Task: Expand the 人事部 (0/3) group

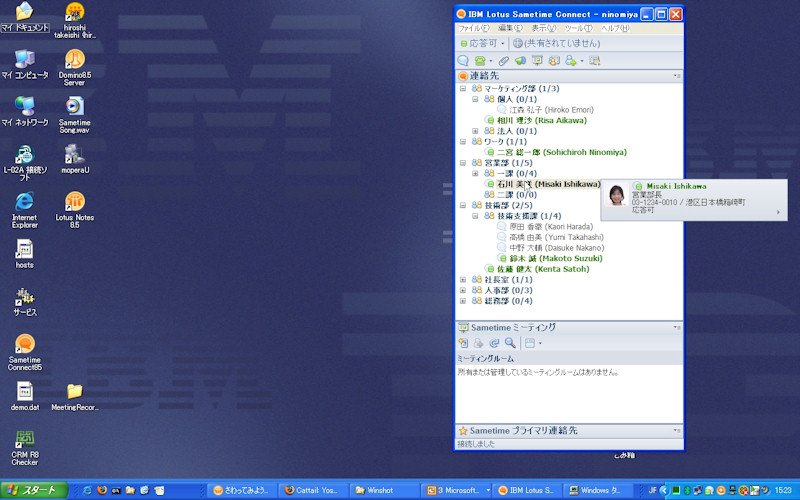Action: tap(463, 290)
